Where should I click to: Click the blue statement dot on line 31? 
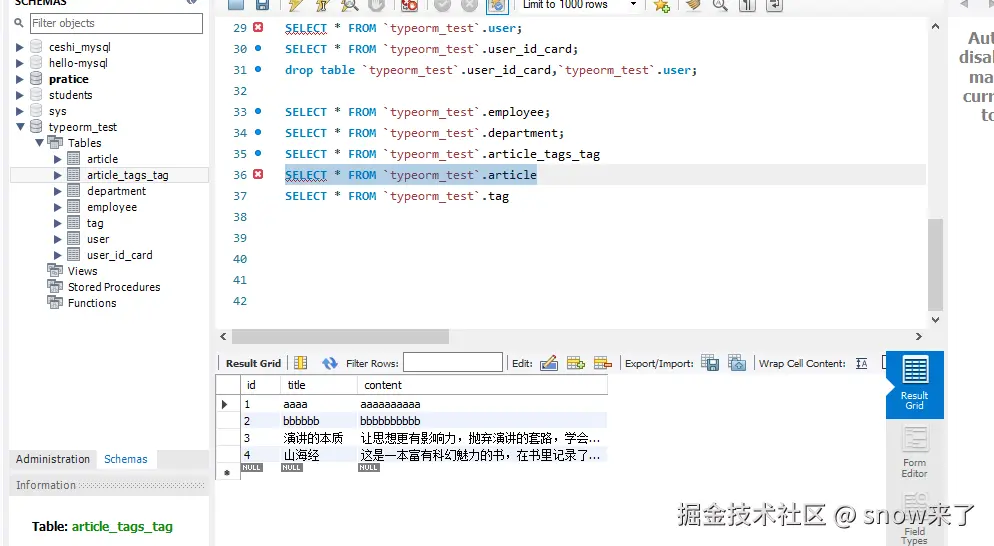click(258, 69)
